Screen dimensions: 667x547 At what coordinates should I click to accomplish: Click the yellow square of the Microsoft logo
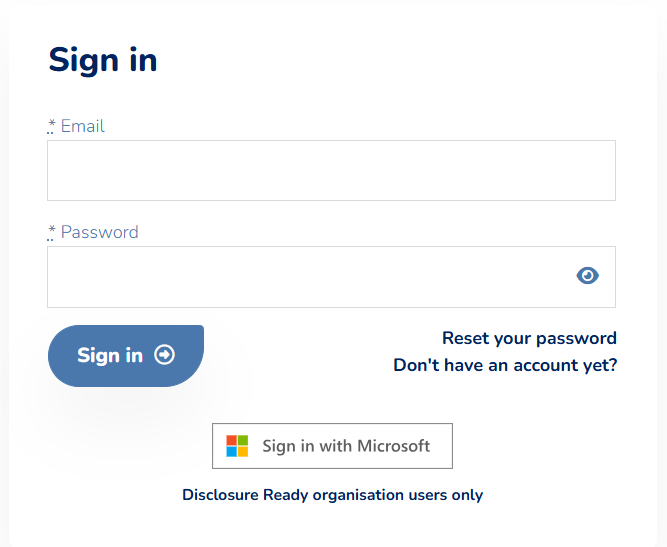tap(243, 452)
